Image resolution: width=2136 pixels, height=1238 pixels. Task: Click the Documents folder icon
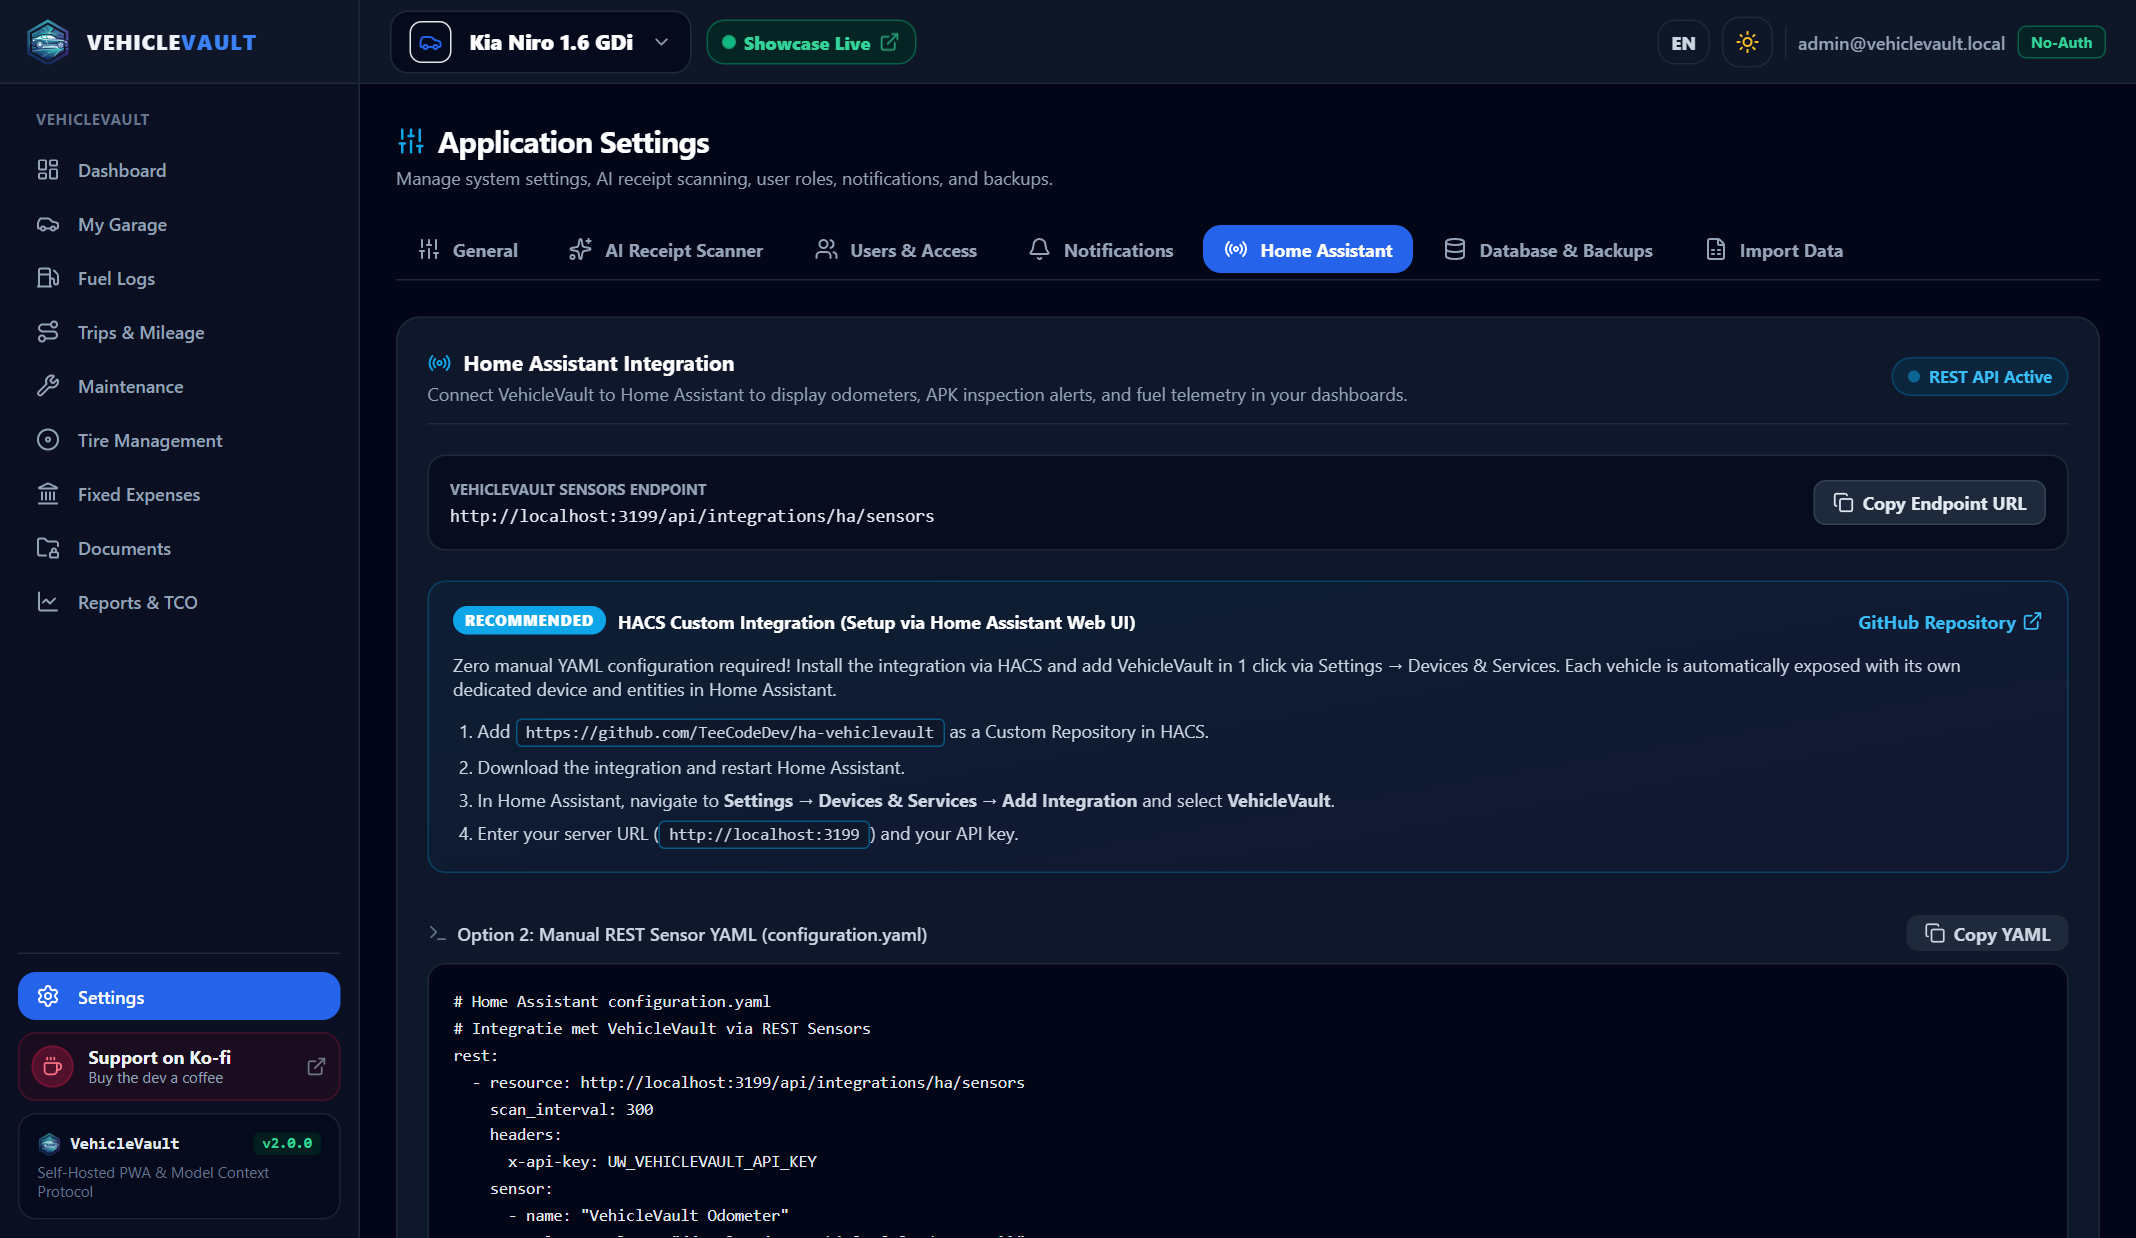click(x=48, y=548)
